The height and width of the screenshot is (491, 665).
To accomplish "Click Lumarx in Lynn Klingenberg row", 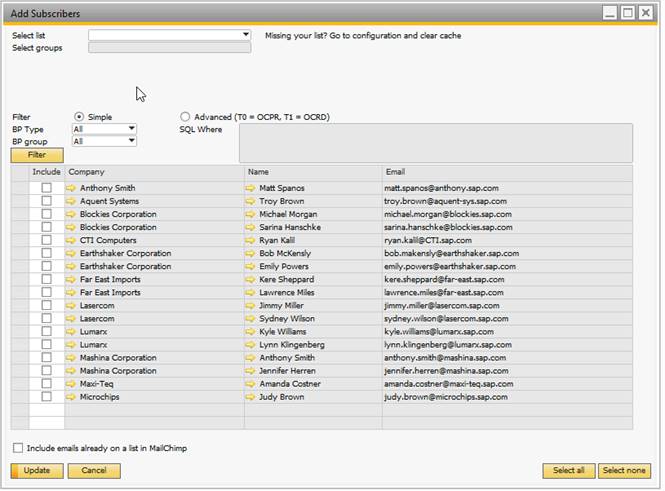I will (x=93, y=345).
